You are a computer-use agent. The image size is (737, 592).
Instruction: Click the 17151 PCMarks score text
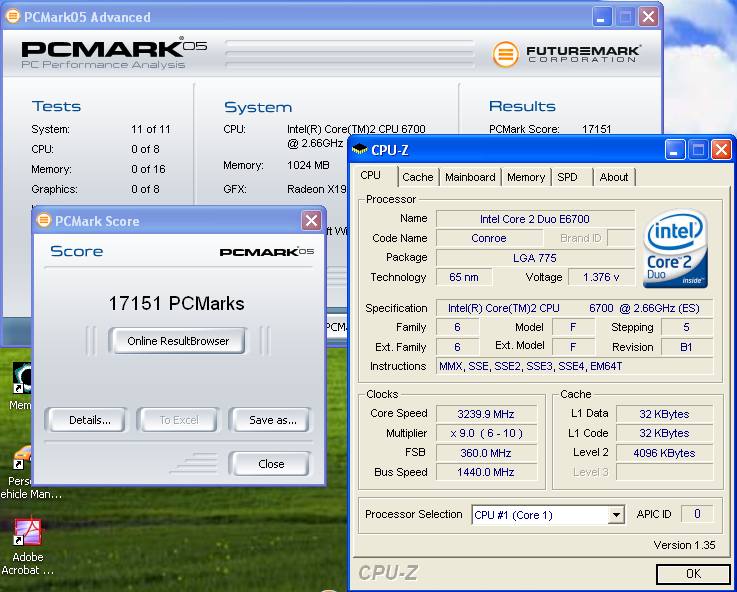click(x=176, y=304)
